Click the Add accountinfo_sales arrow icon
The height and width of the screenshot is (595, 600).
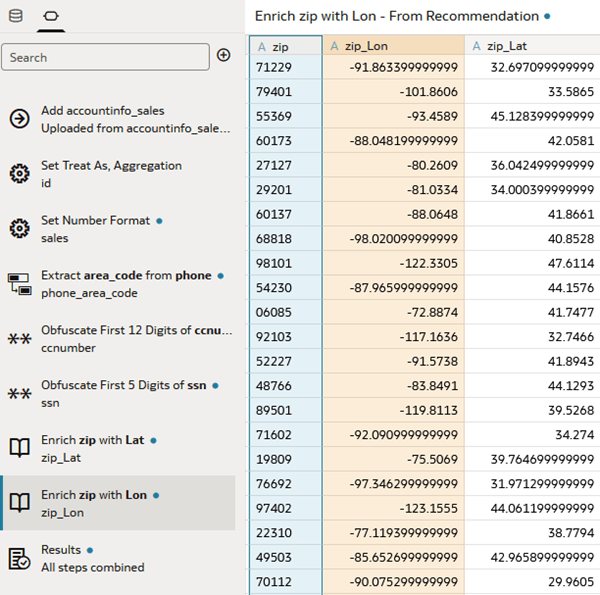click(x=18, y=119)
